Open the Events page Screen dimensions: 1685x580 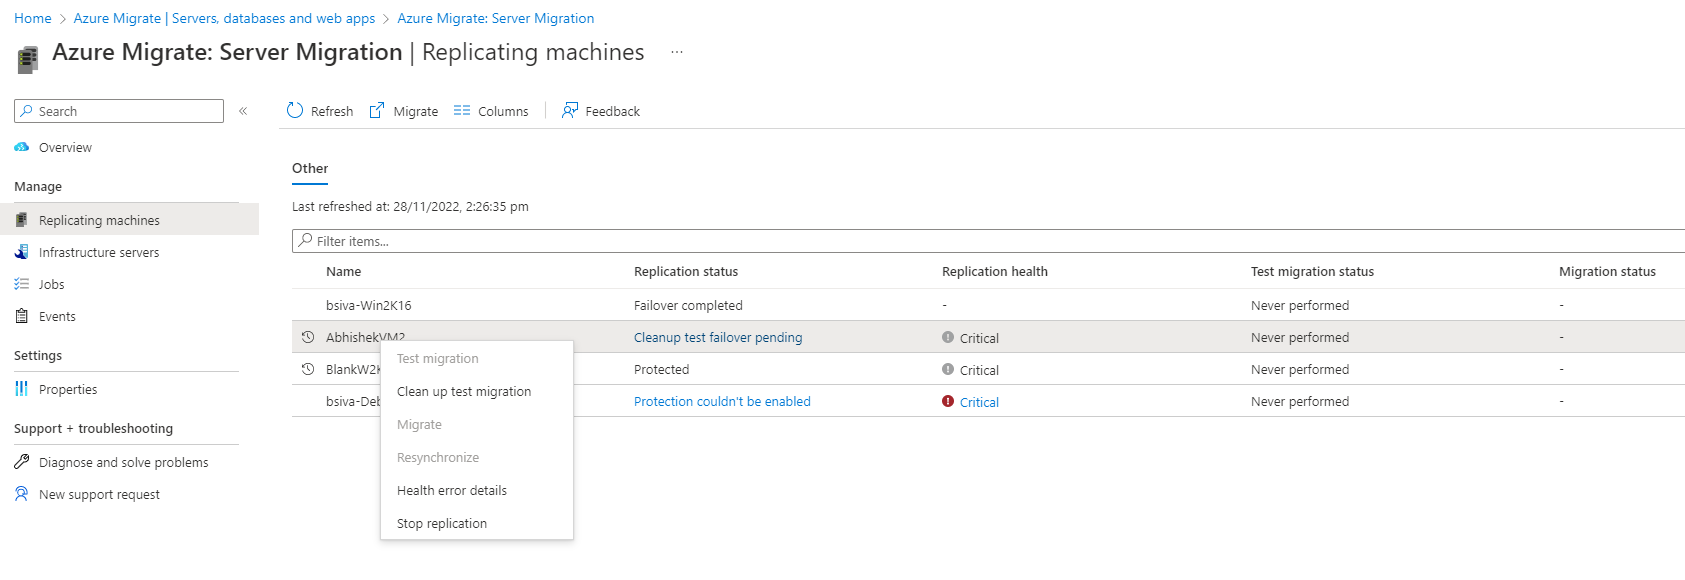coord(57,317)
